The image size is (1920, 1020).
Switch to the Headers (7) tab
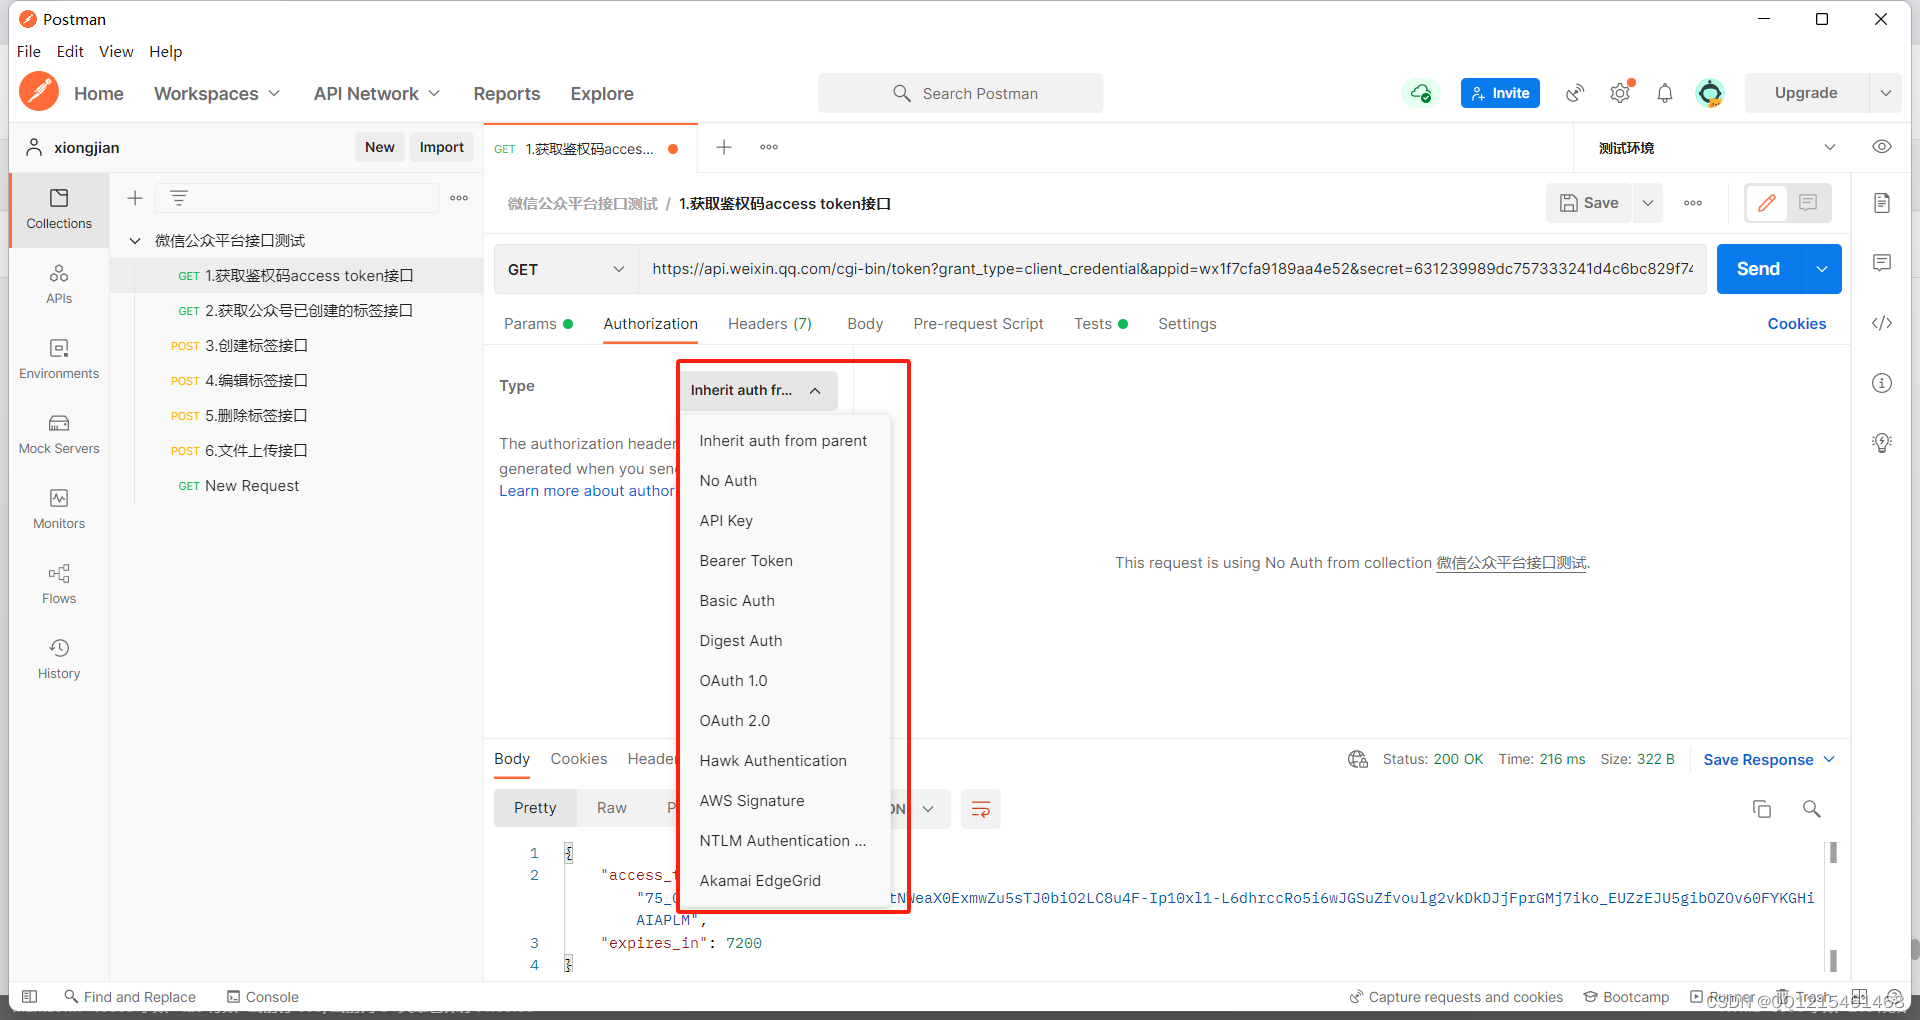[770, 324]
